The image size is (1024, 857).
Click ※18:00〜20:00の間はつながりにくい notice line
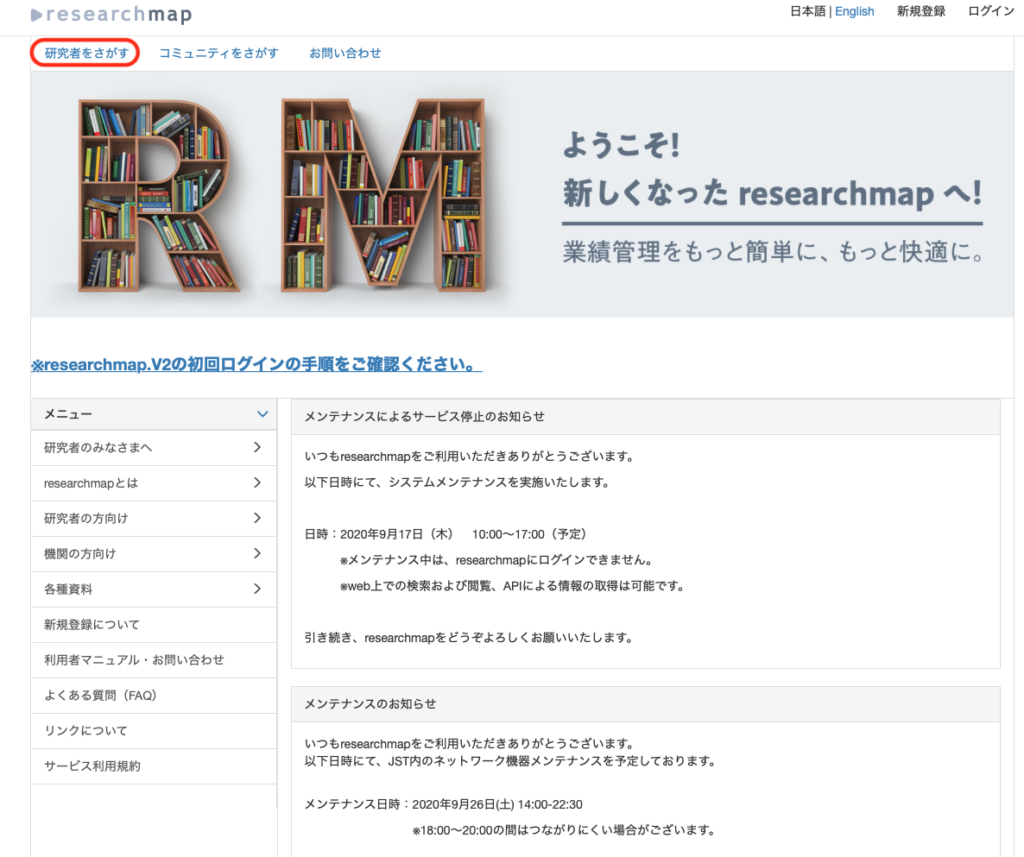564,830
